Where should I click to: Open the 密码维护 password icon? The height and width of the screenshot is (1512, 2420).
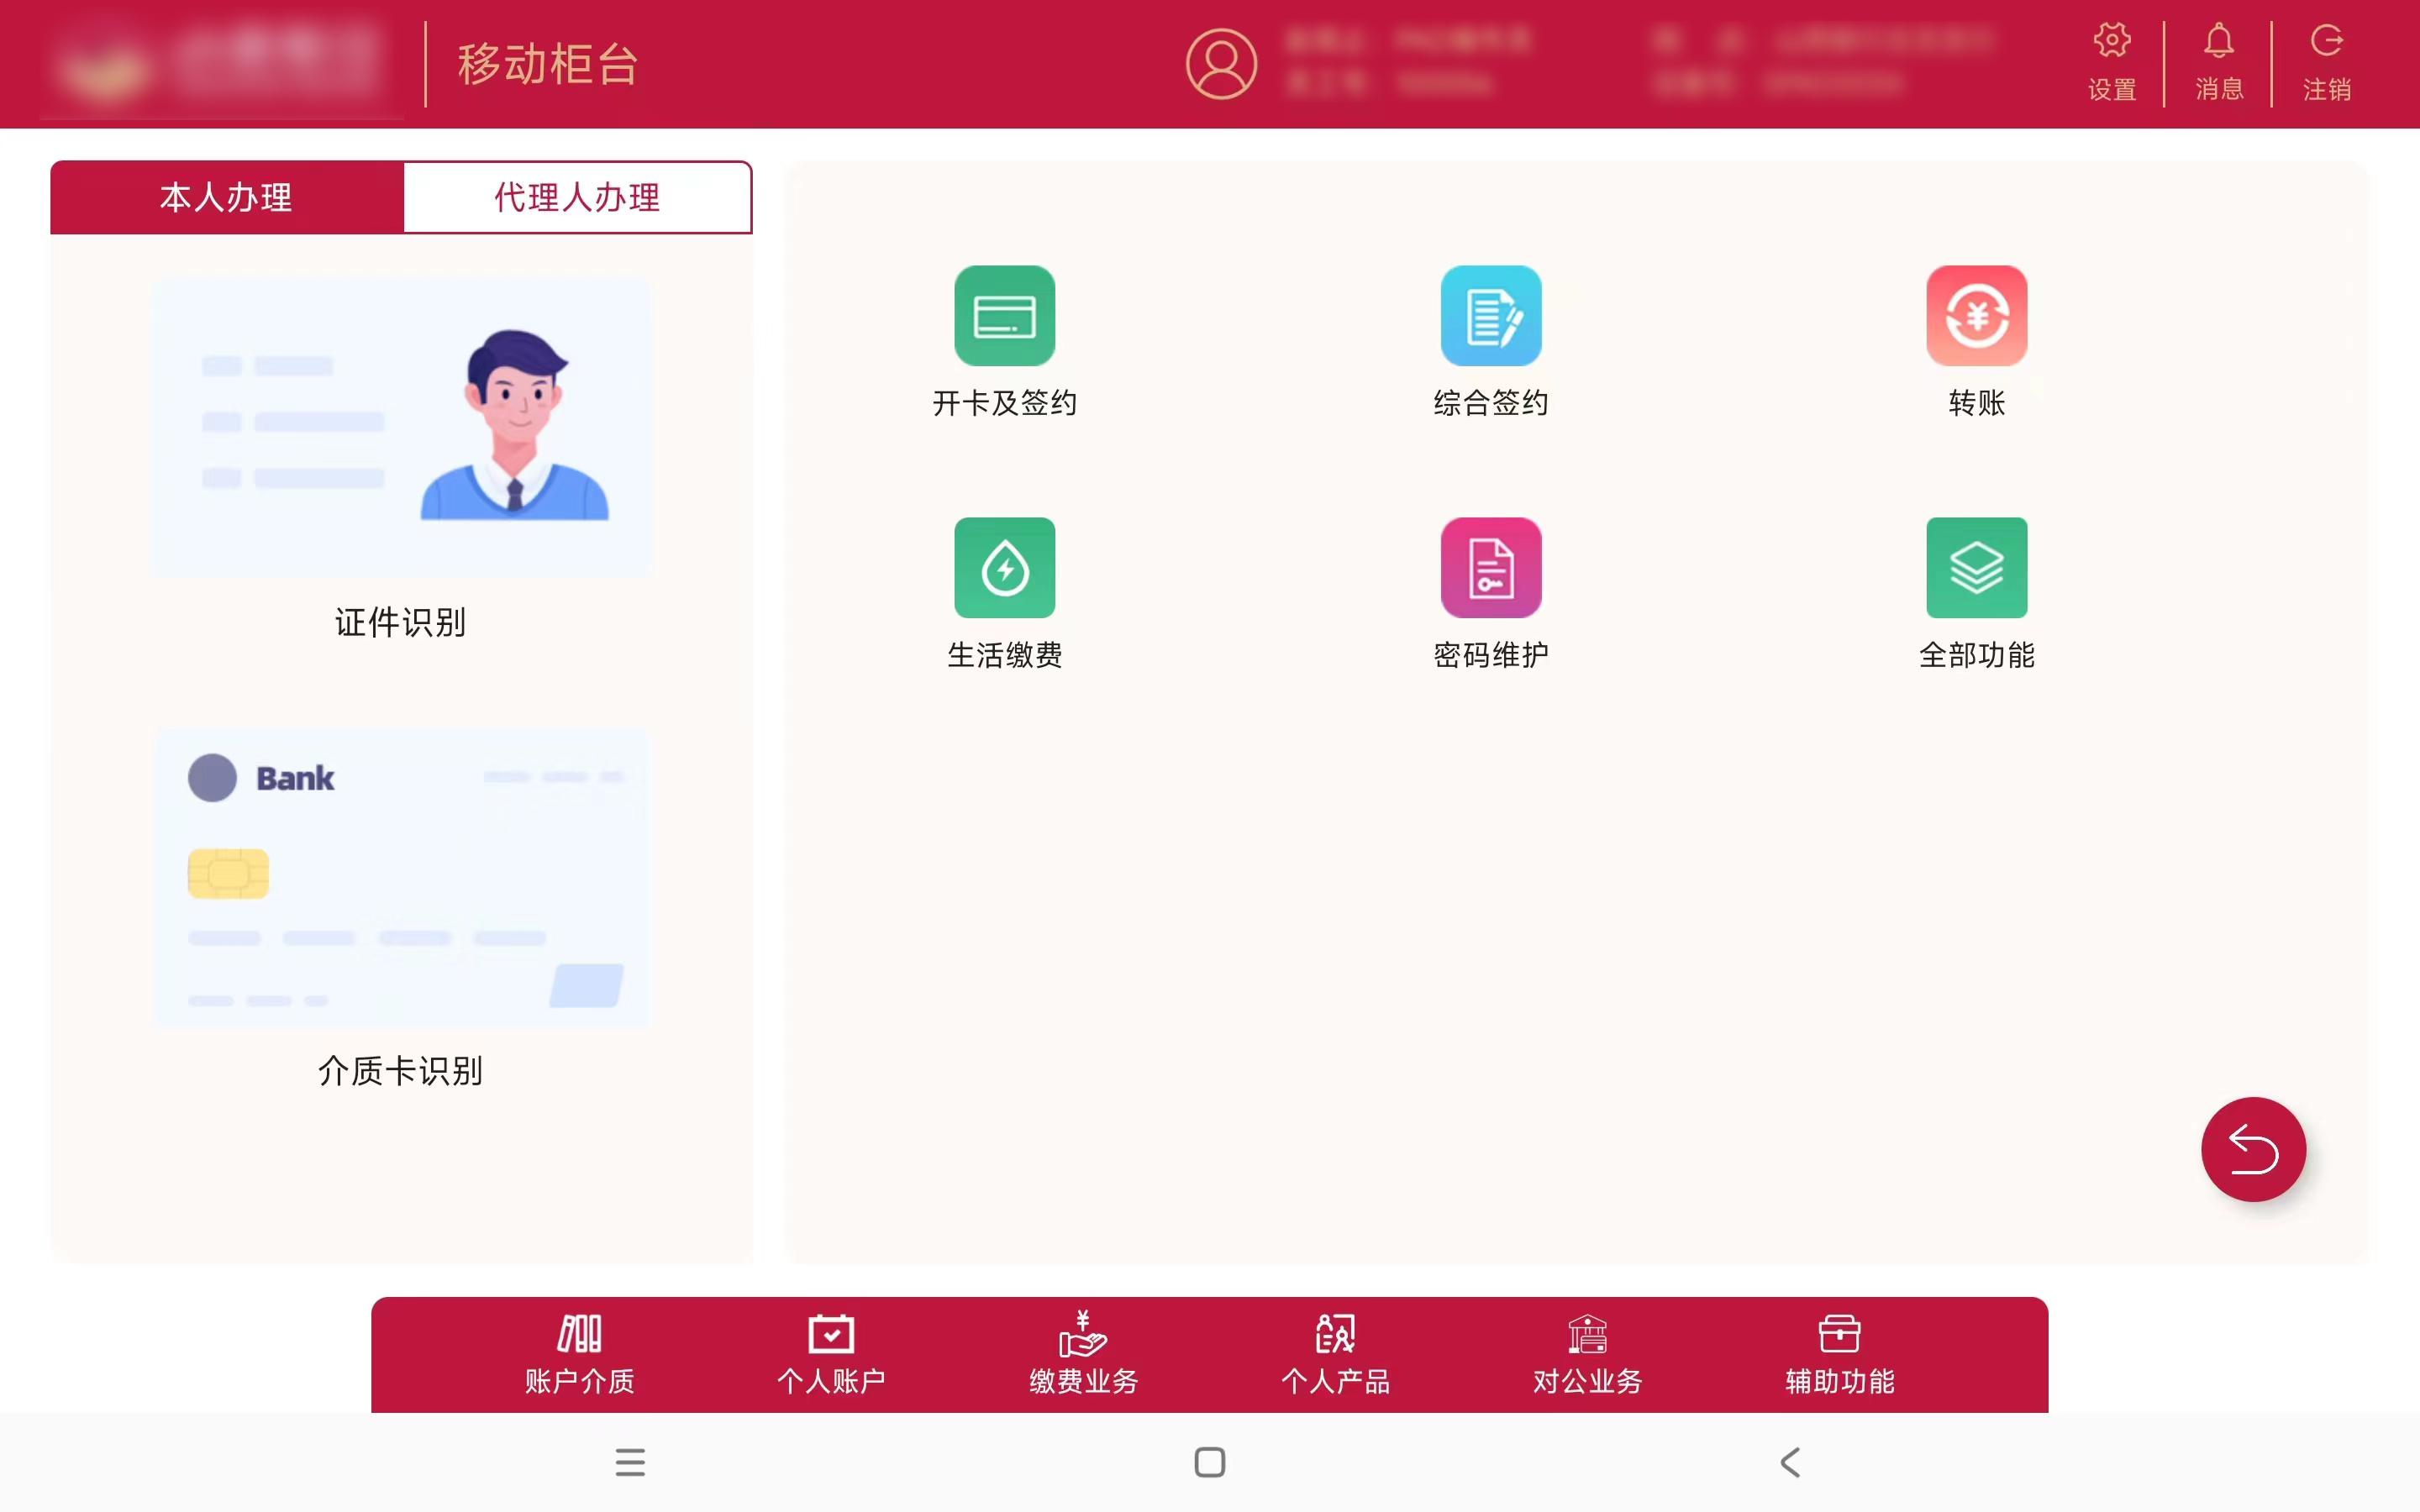pyautogui.click(x=1490, y=568)
